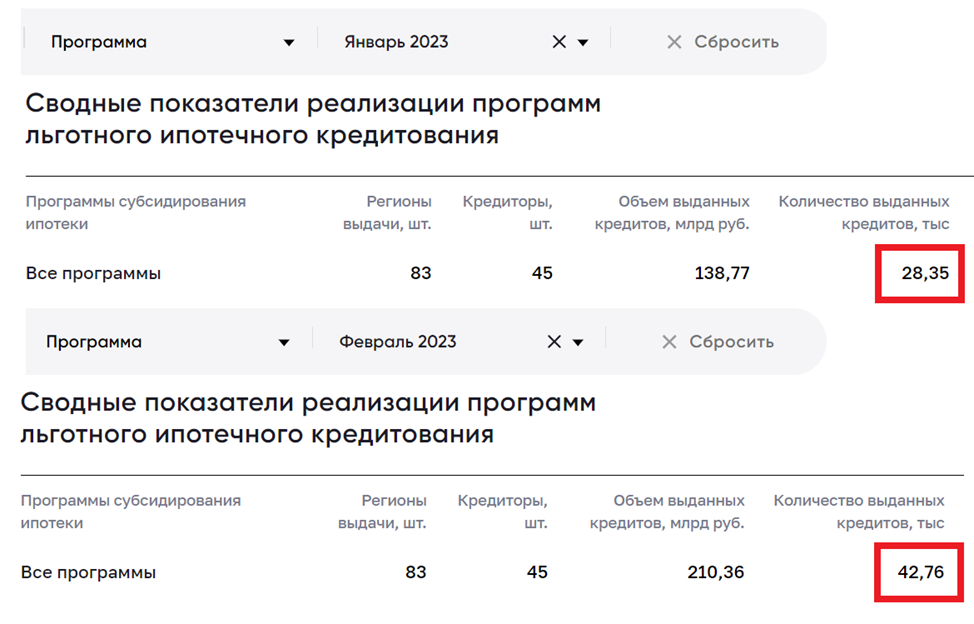Click the X icon beside lower Сбросить

click(x=669, y=341)
